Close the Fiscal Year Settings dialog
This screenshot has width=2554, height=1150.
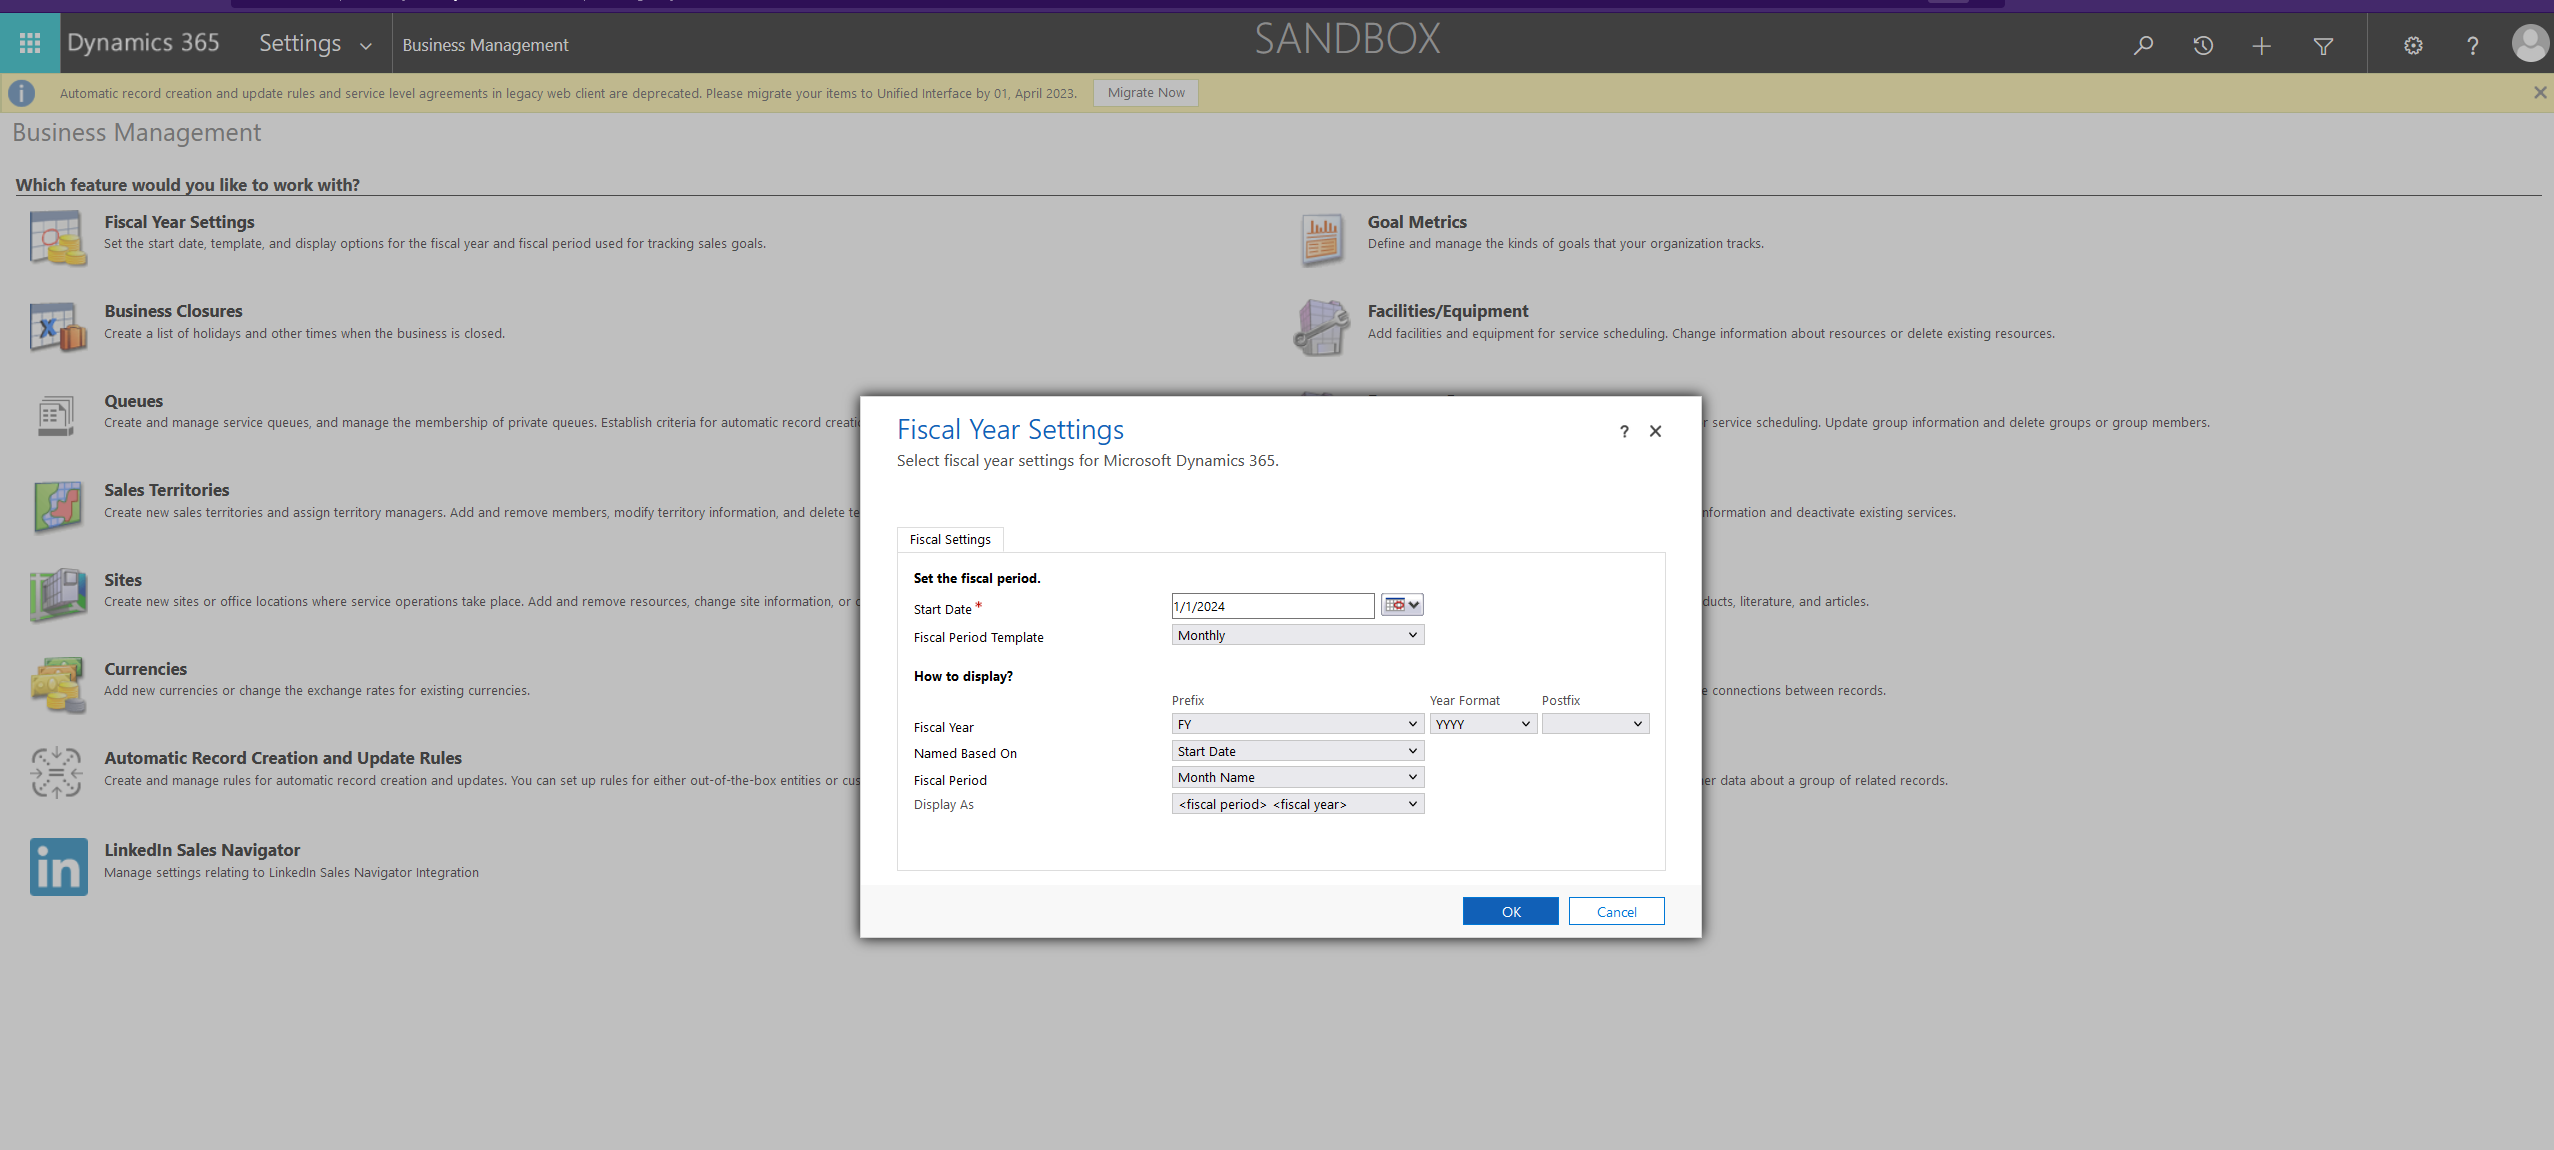pos(1655,431)
